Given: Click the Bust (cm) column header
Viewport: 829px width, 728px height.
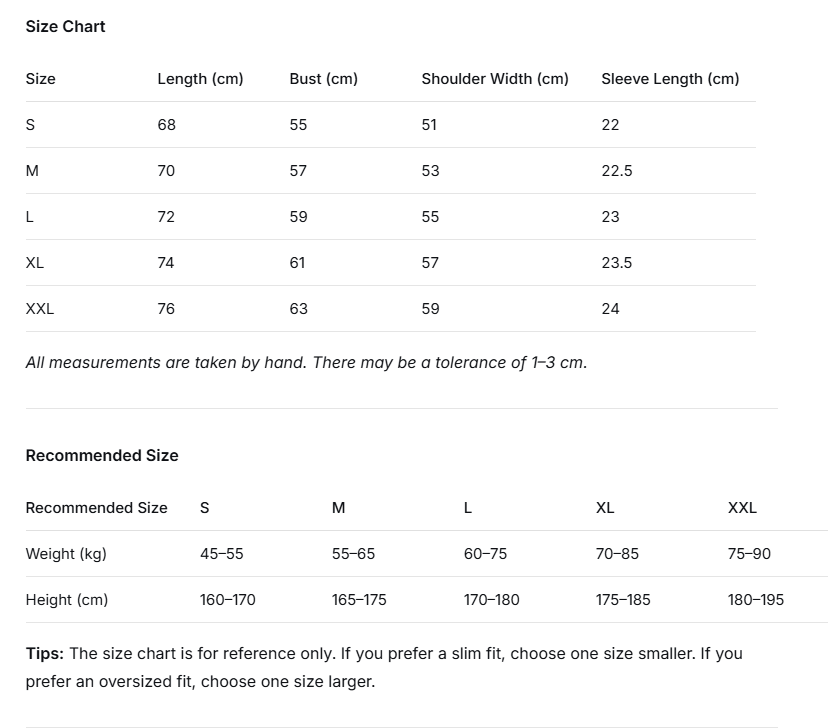Looking at the screenshot, I should 324,79.
